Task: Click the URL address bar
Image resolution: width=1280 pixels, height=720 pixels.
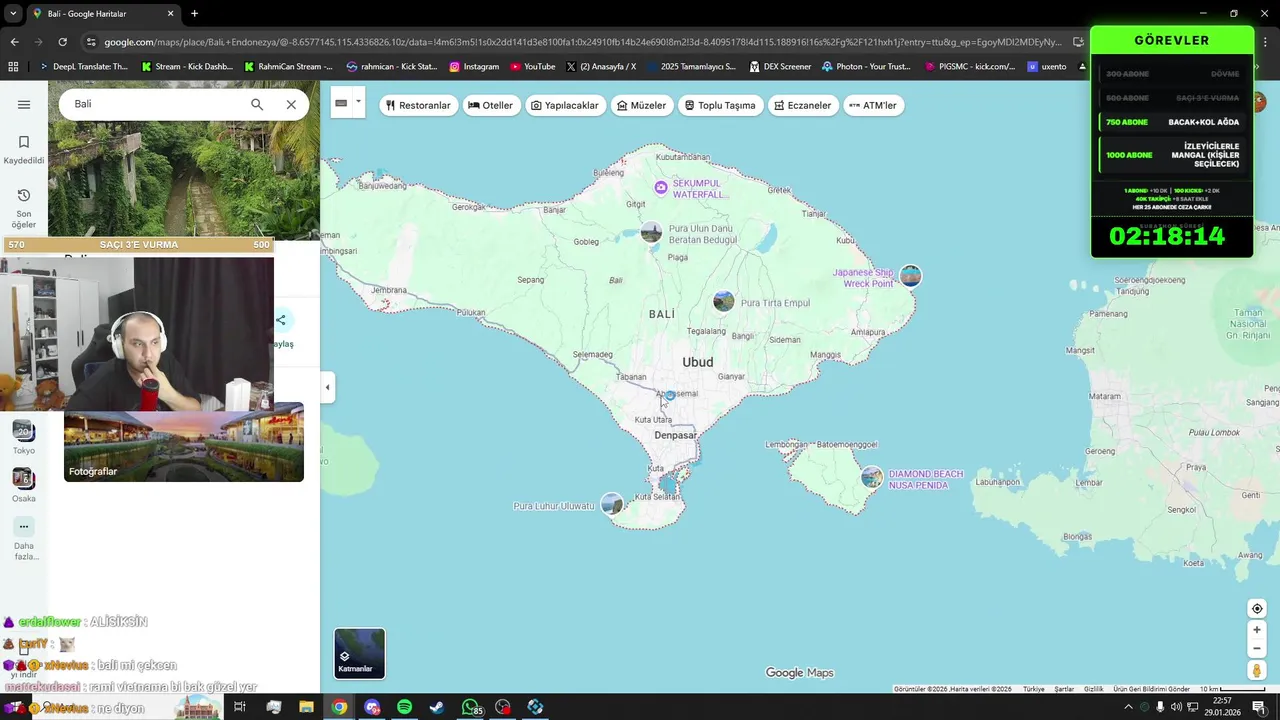Action: pos(580,42)
